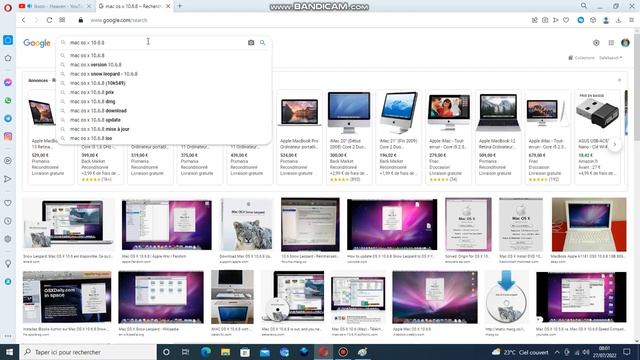The width and height of the screenshot is (640, 360).
Task: Open the Opera tab search magnifier
Action: pyautogui.click(x=584, y=6)
